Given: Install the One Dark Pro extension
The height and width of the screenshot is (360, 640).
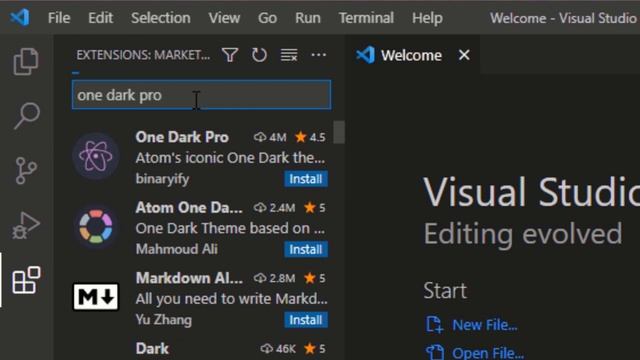Looking at the screenshot, I should click(306, 179).
